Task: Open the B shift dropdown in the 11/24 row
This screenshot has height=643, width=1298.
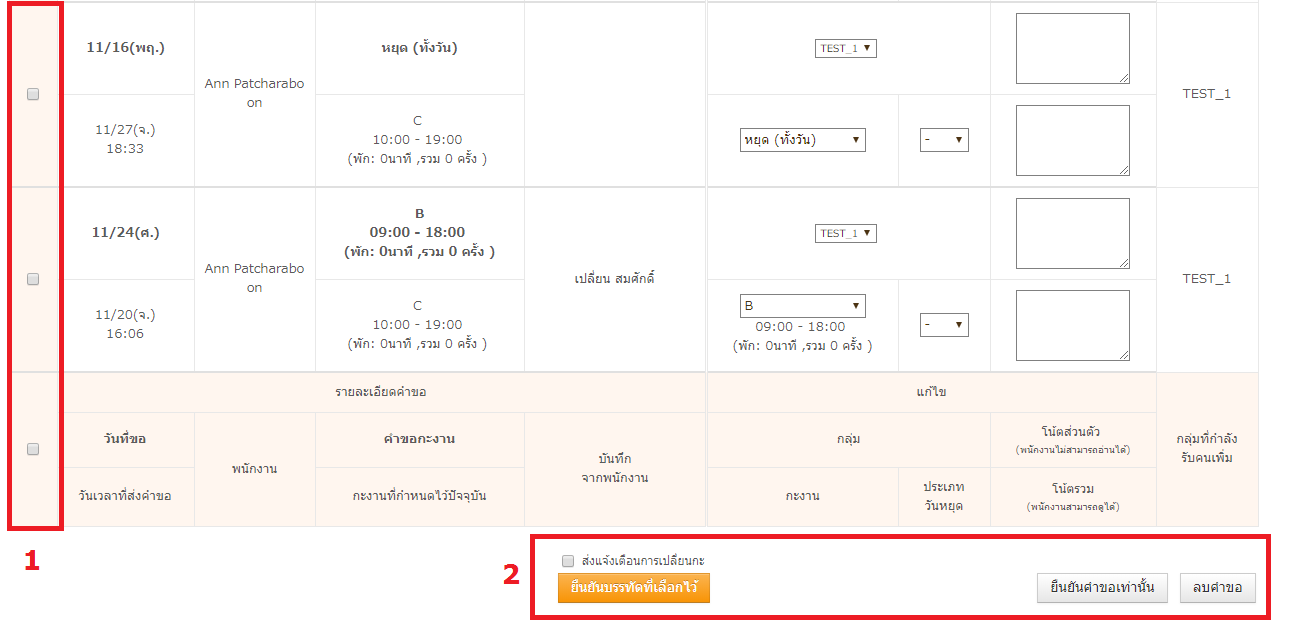Action: pos(802,306)
